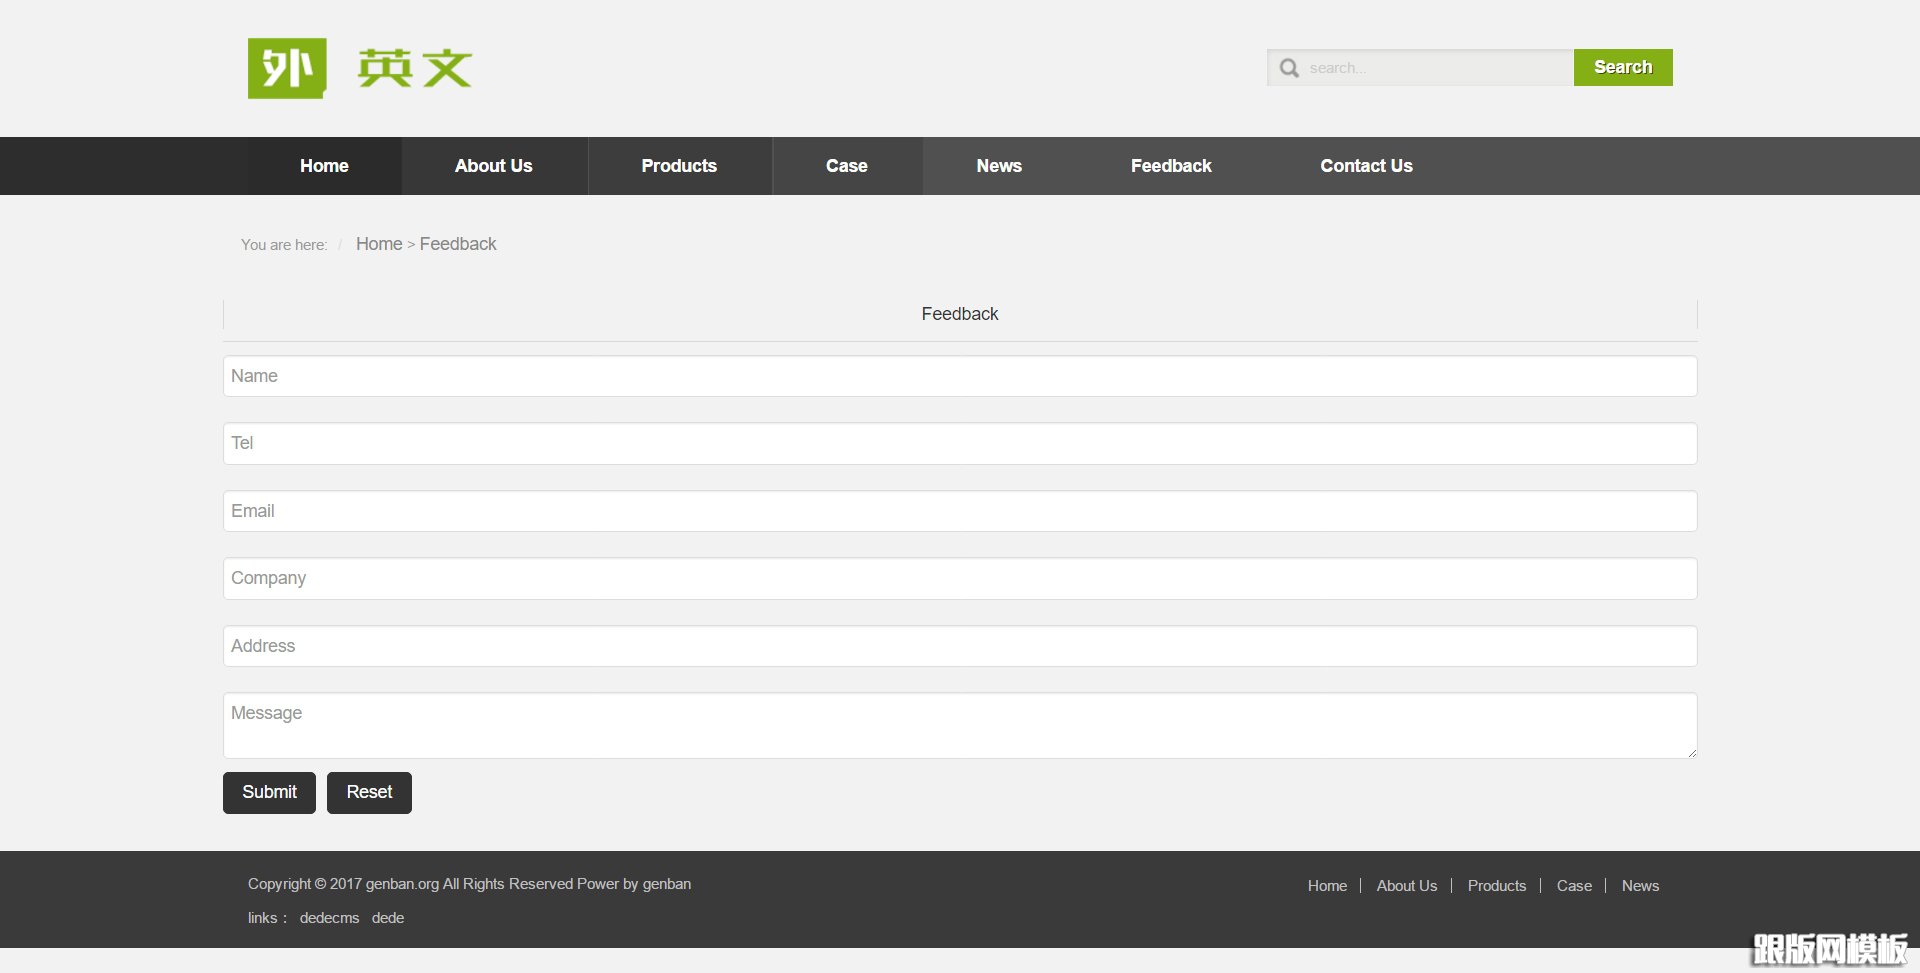Click inside the Message textarea
The height and width of the screenshot is (973, 1920).
point(959,725)
